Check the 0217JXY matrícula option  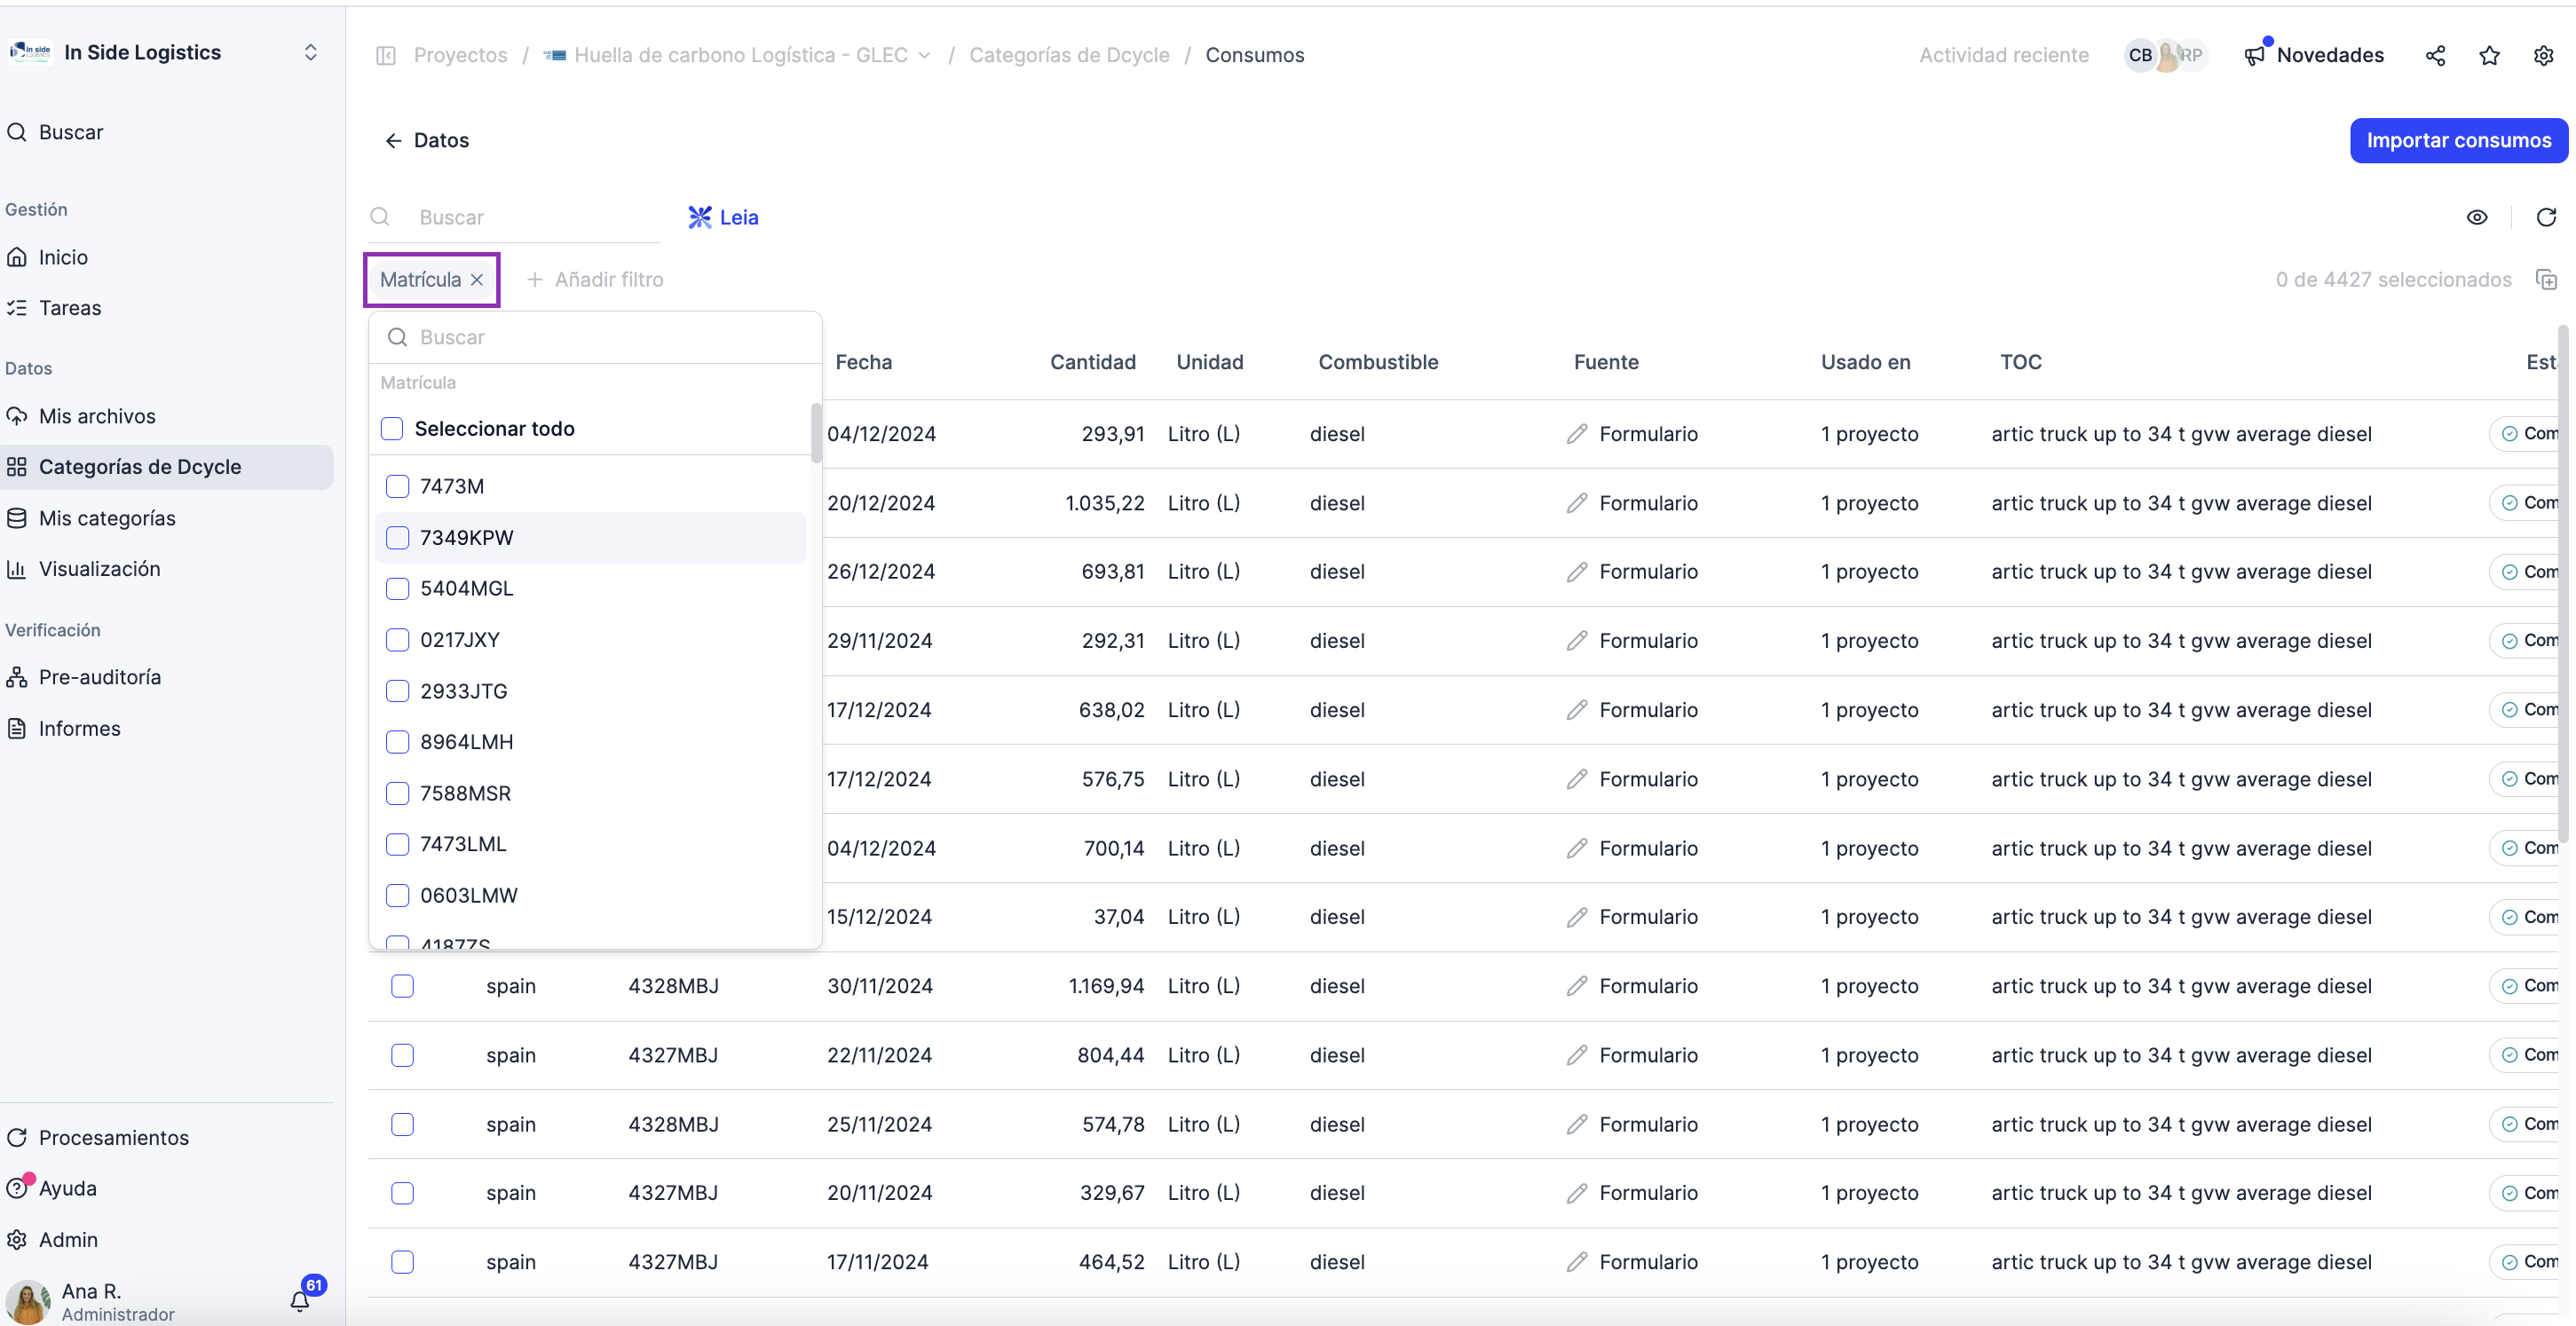pyautogui.click(x=397, y=639)
